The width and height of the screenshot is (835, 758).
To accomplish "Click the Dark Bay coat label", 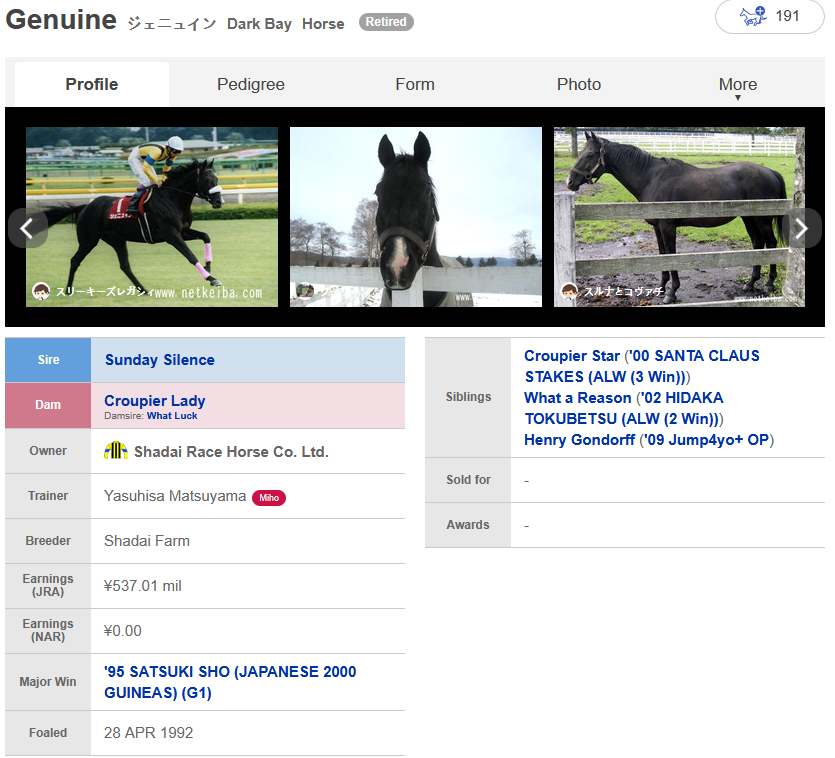I will (259, 24).
